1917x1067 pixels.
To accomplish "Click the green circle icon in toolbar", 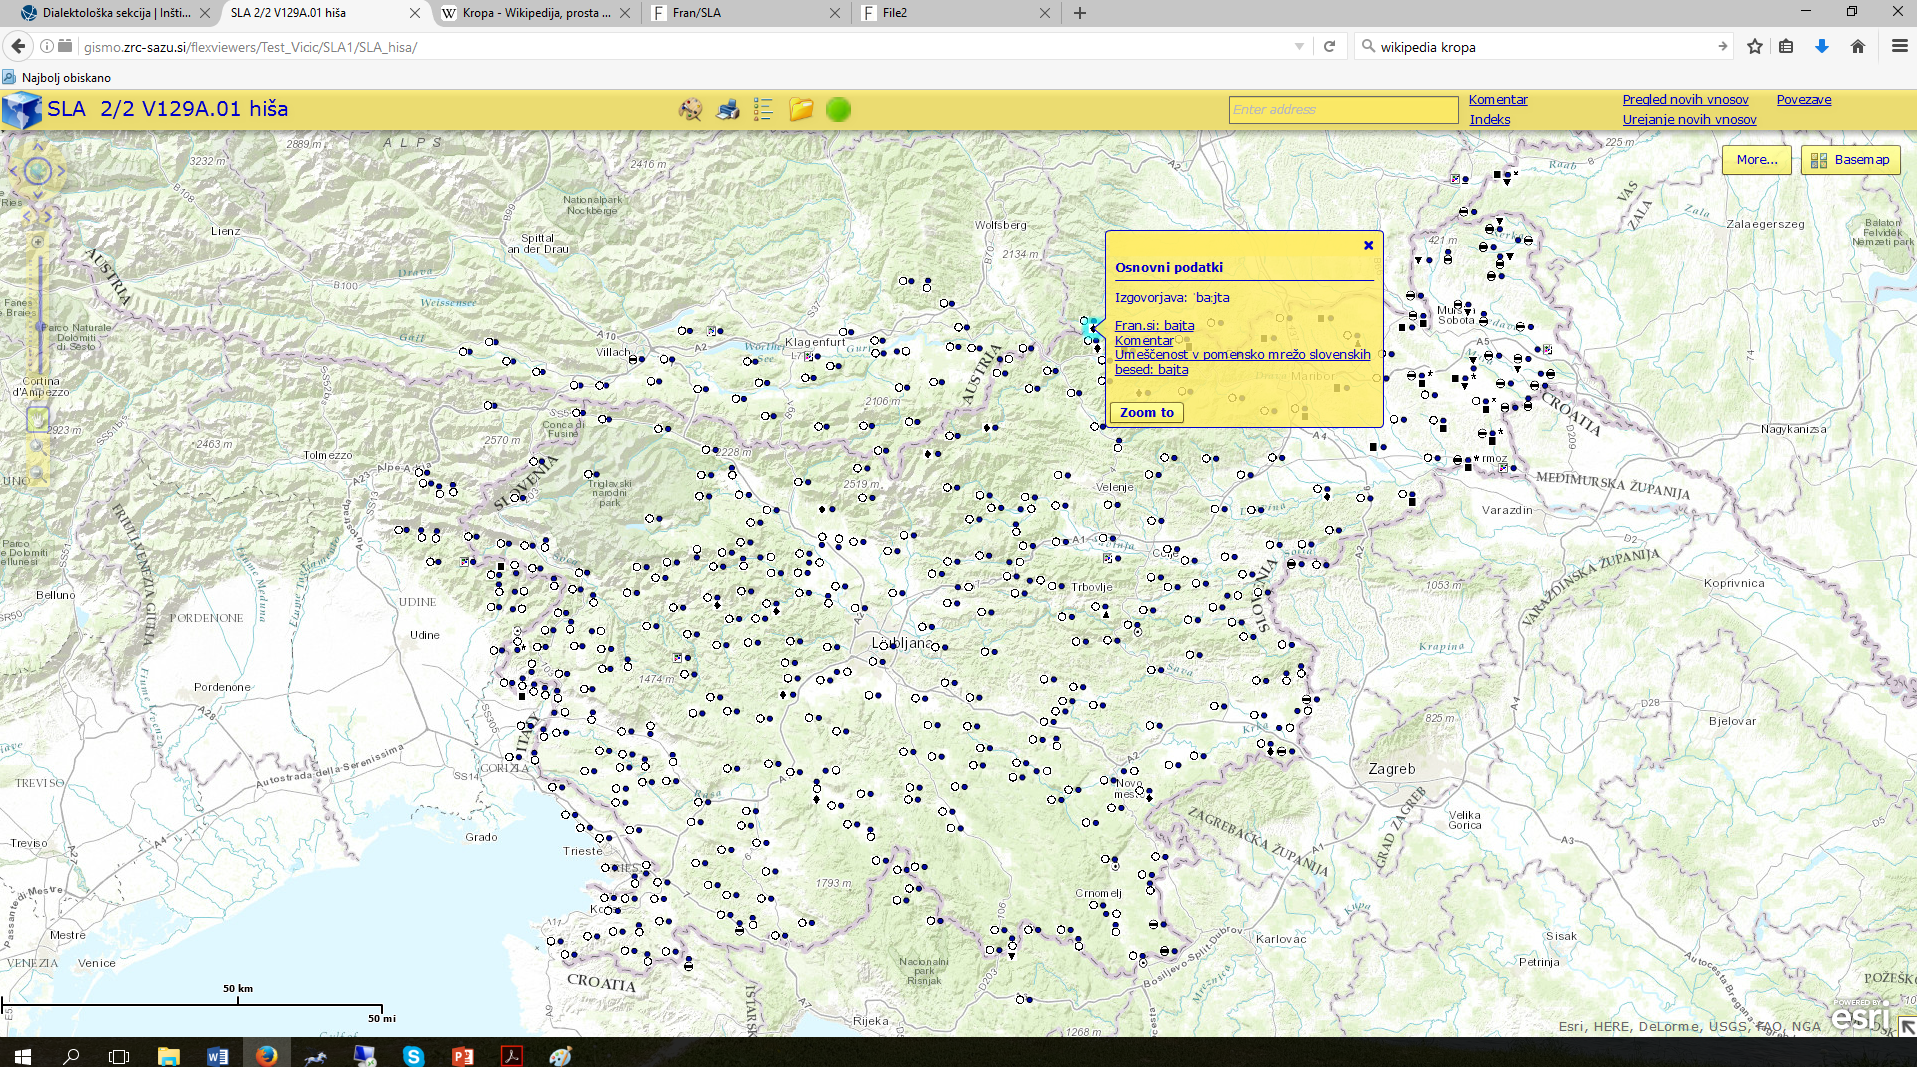I will click(839, 110).
